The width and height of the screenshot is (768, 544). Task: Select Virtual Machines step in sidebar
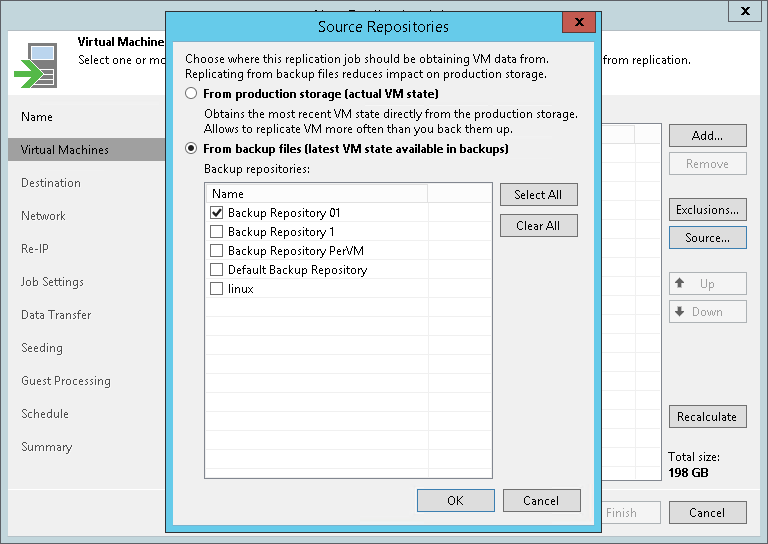[x=87, y=150]
